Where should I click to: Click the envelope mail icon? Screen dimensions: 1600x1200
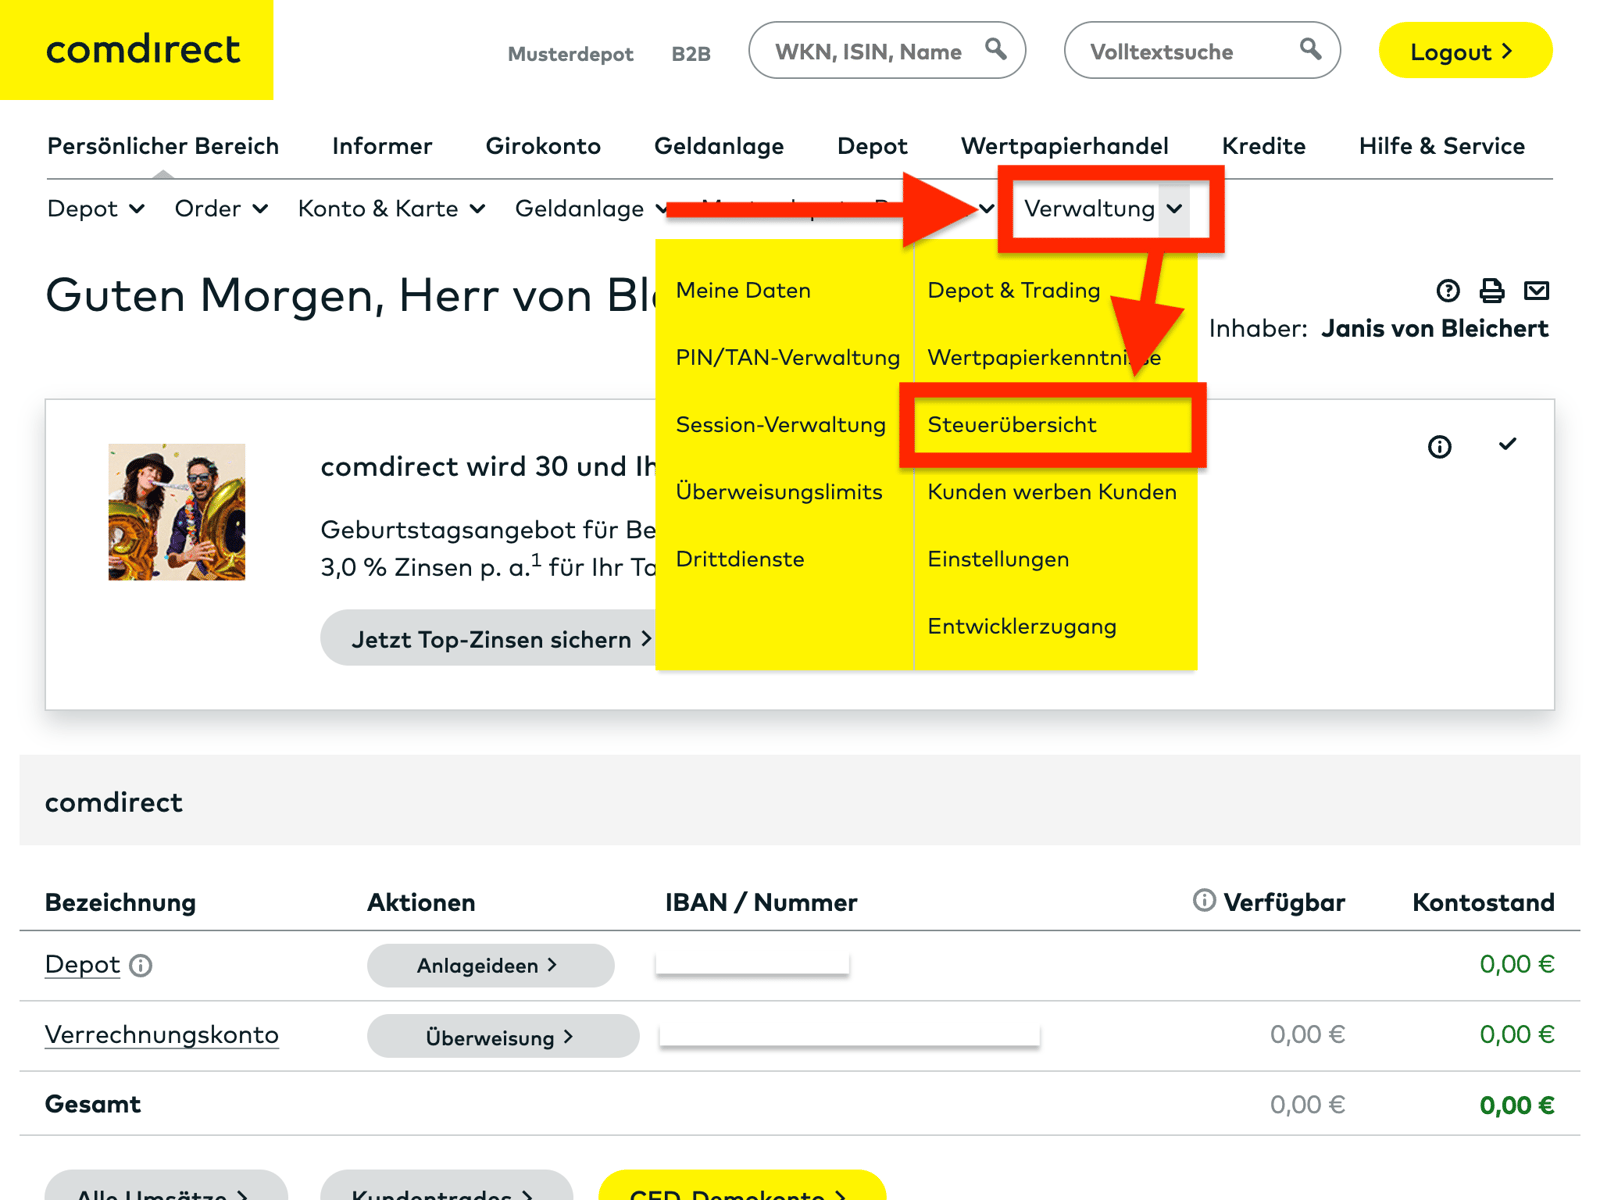point(1537,291)
